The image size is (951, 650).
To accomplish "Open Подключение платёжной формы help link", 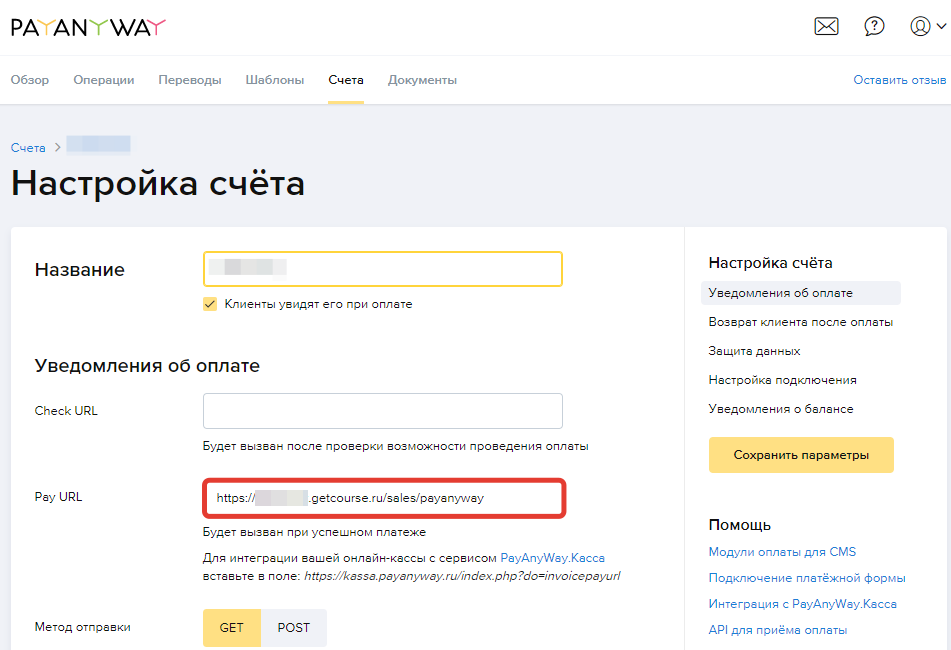I will (x=807, y=578).
